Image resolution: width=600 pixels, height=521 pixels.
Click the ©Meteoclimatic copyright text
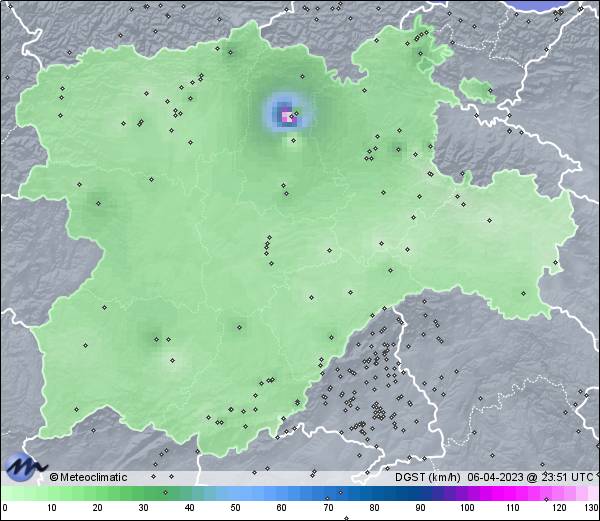point(88,477)
